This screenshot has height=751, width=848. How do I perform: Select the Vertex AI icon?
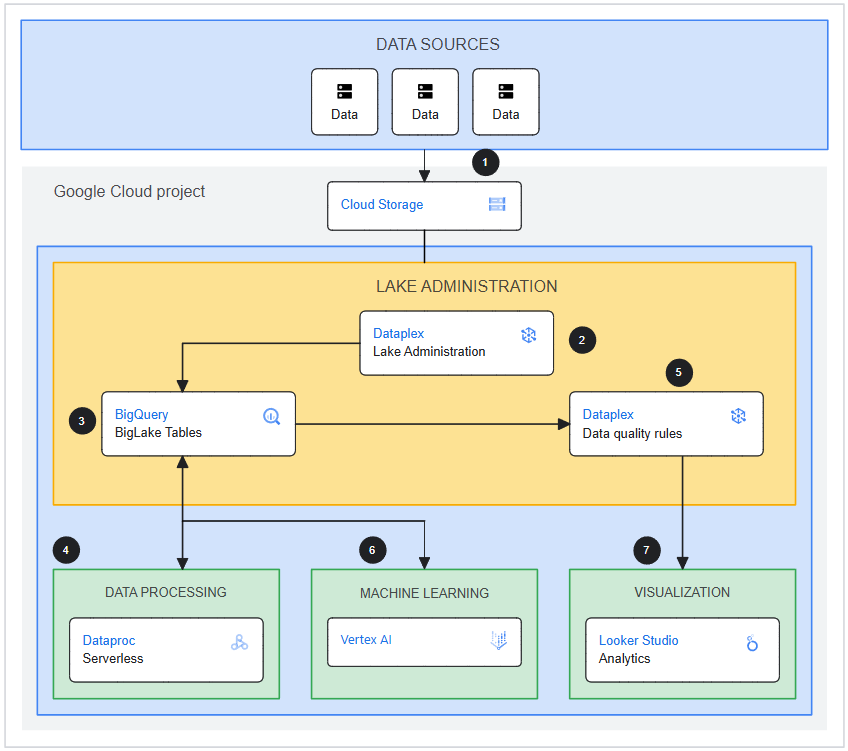[498, 641]
